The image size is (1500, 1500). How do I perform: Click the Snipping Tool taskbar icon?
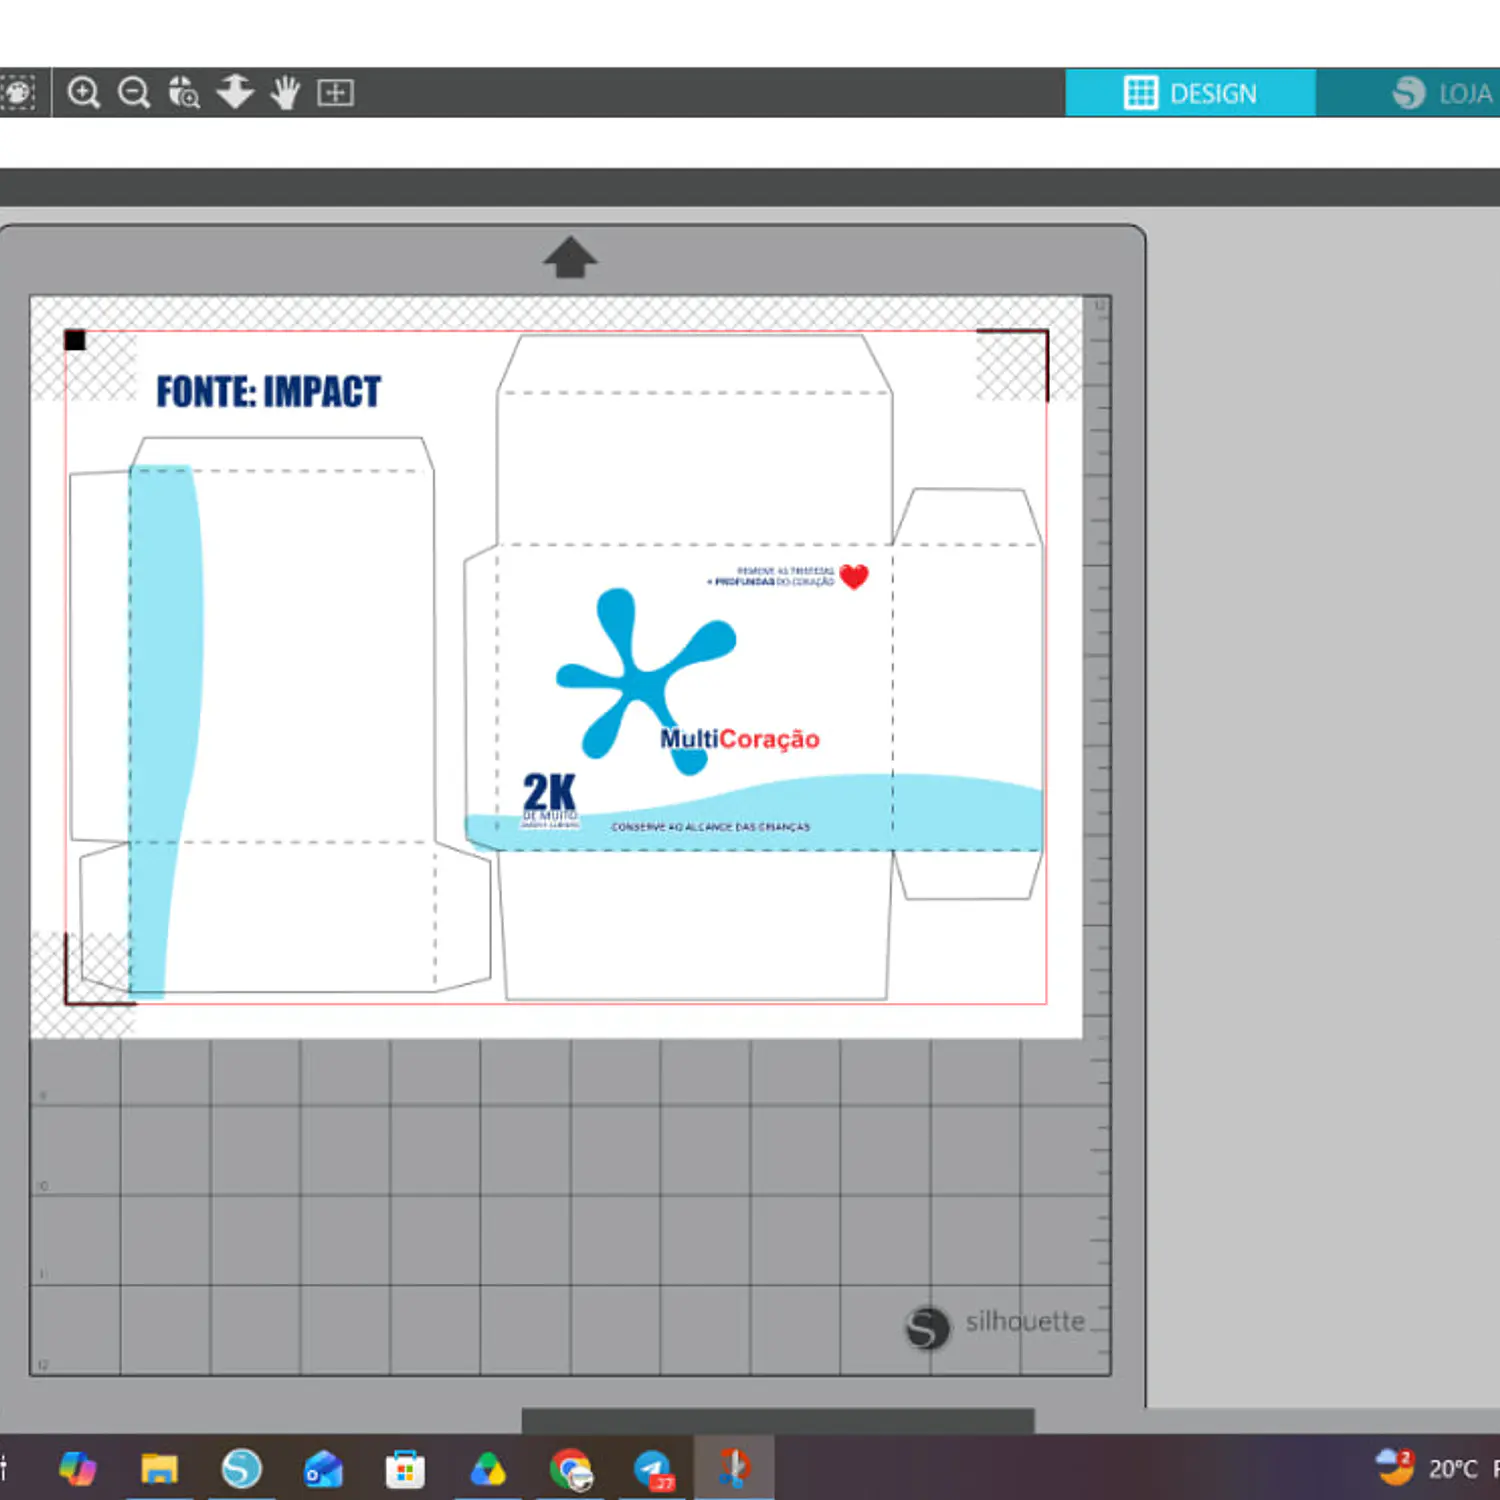(734, 1468)
